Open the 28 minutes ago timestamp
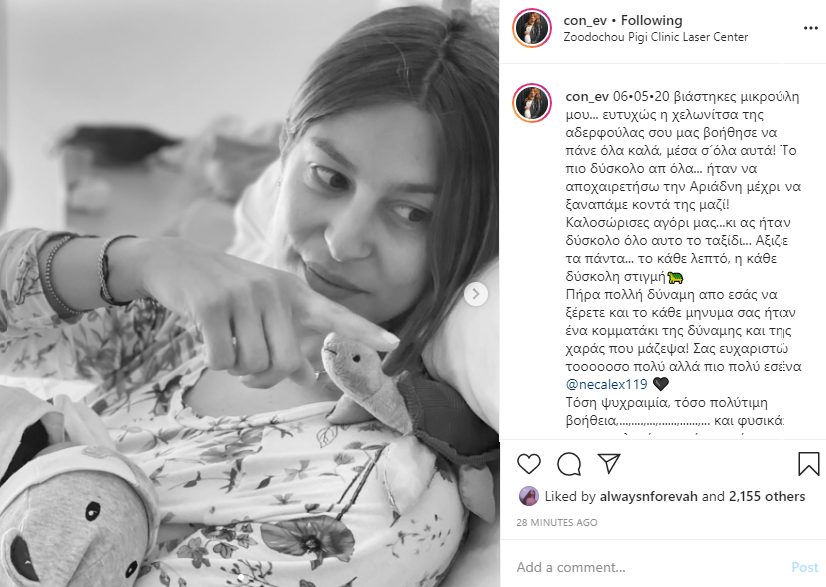 pyautogui.click(x=556, y=523)
